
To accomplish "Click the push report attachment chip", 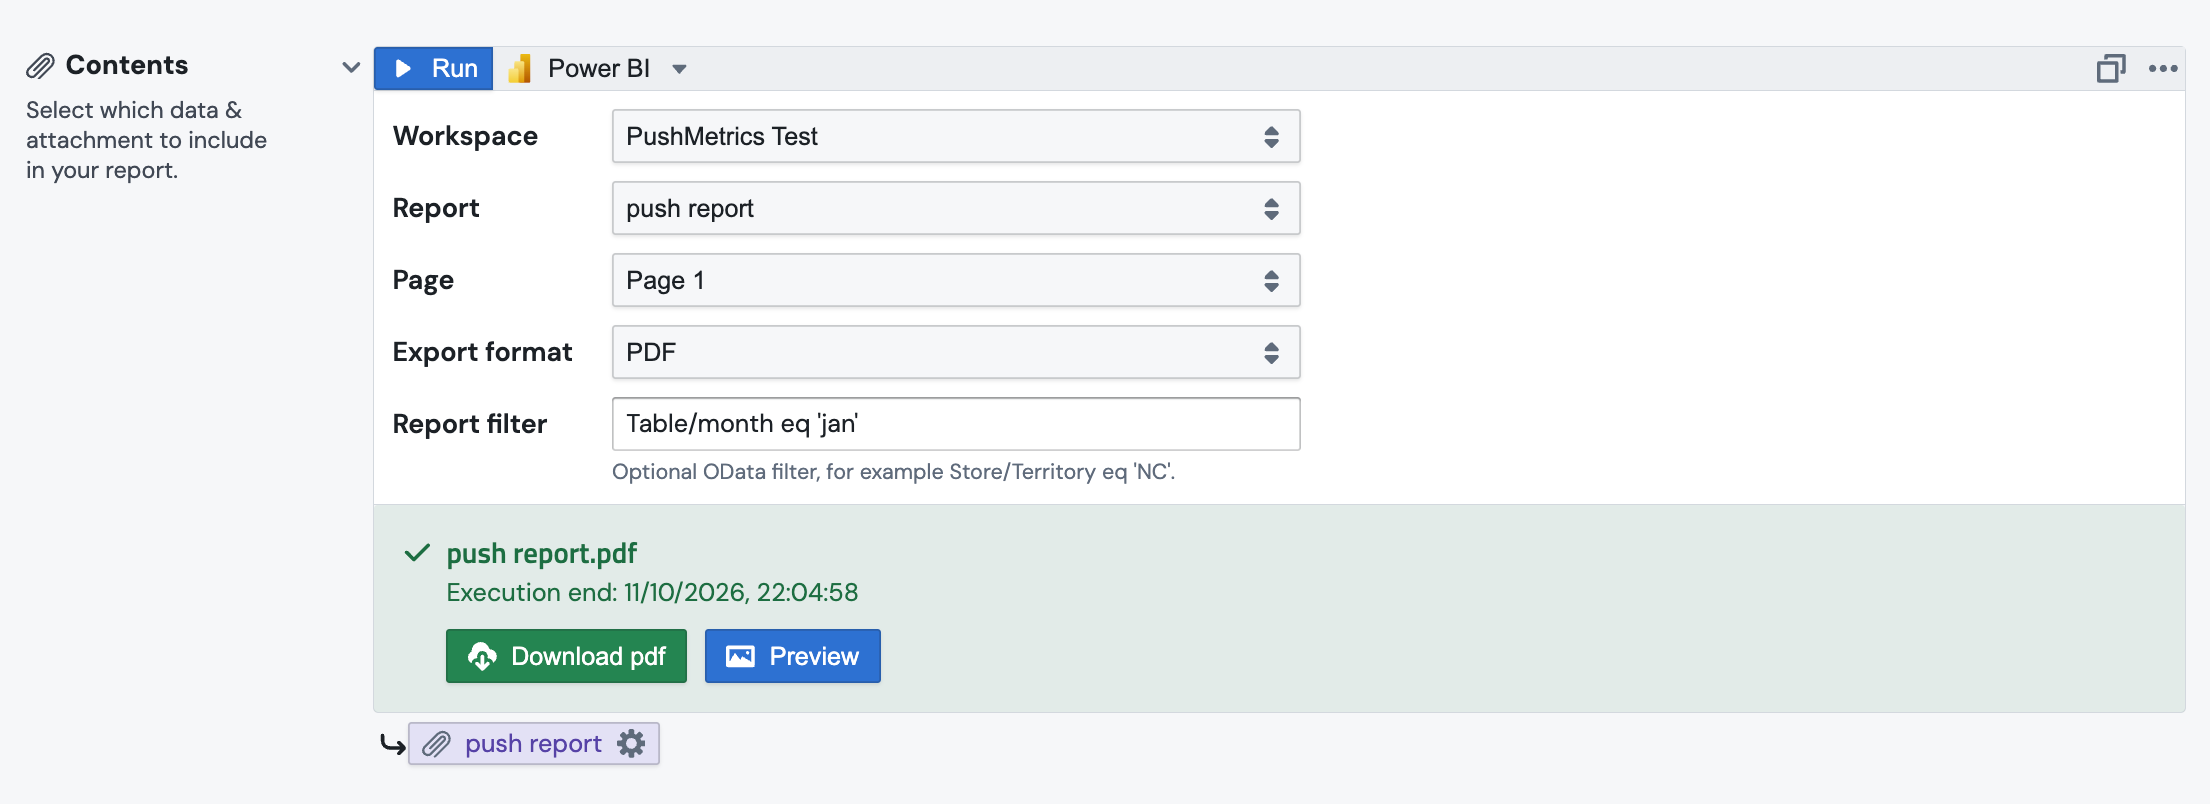I will (x=534, y=743).
